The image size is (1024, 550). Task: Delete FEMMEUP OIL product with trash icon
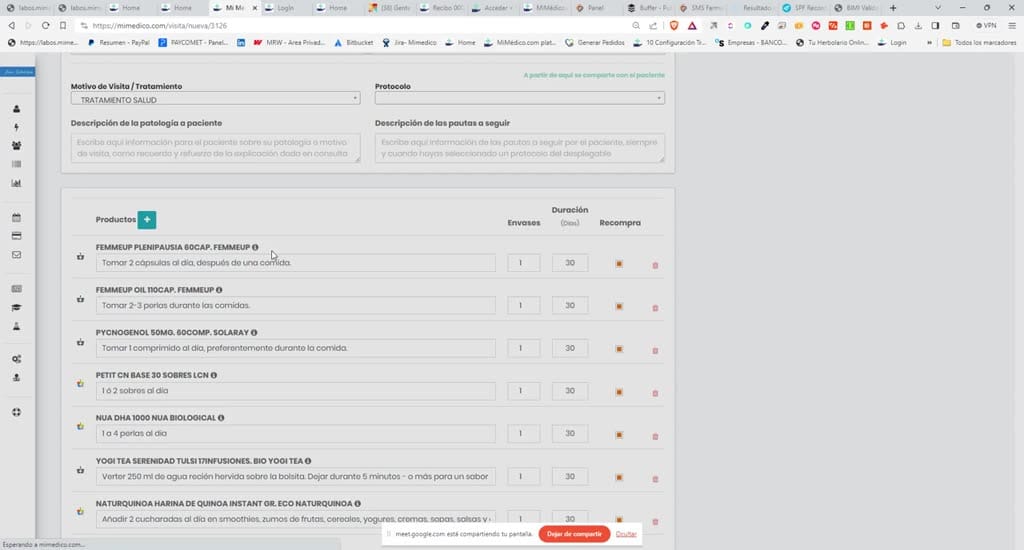tap(655, 308)
